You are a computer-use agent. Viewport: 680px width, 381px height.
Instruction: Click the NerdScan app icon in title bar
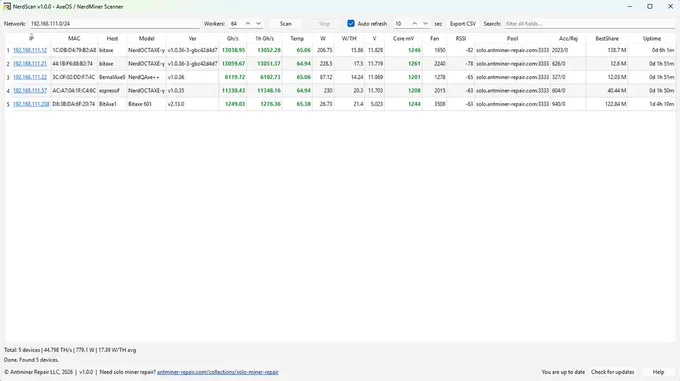[x=7, y=7]
